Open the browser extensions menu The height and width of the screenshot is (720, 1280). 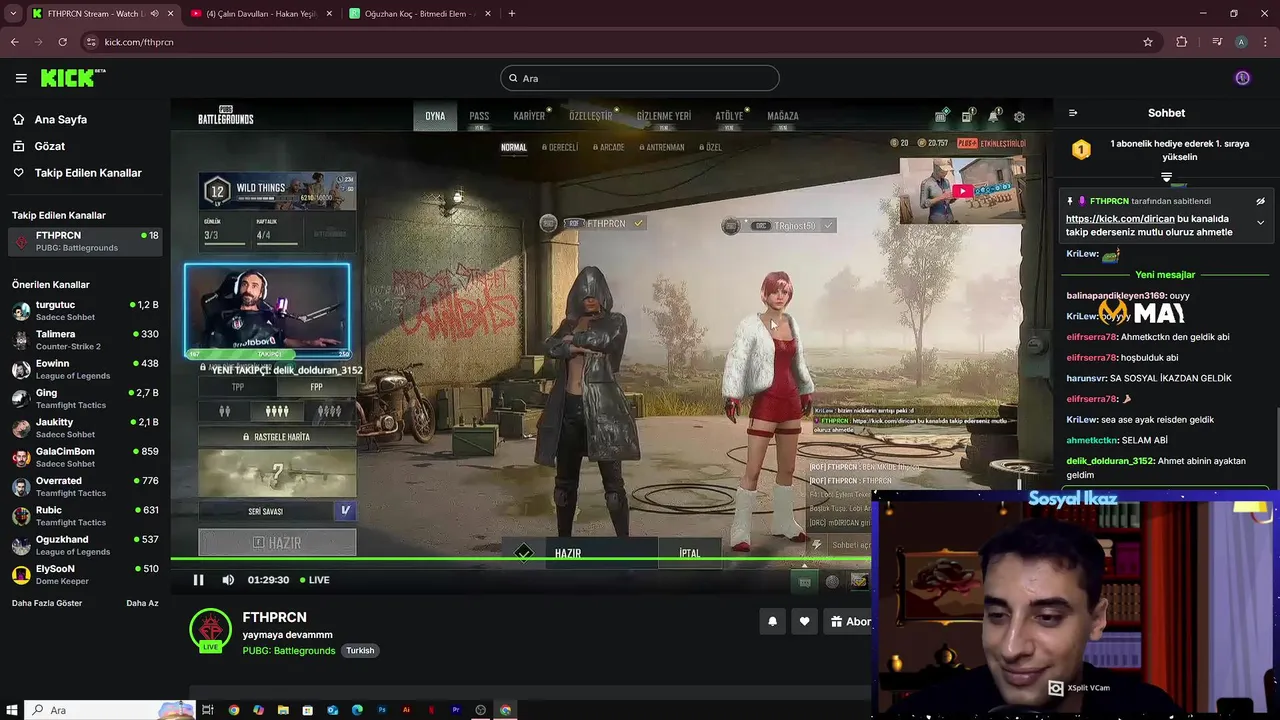pyautogui.click(x=1182, y=42)
